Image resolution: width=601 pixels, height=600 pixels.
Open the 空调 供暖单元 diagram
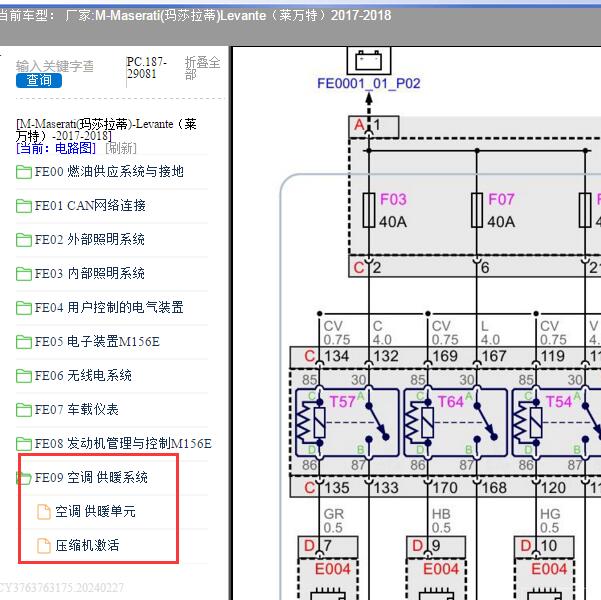click(95, 512)
